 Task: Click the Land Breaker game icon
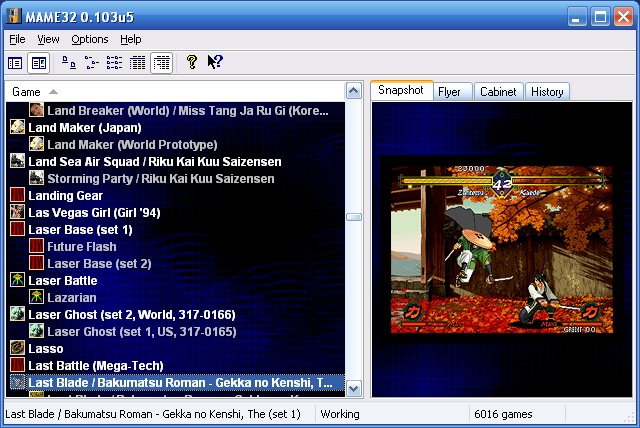37,110
